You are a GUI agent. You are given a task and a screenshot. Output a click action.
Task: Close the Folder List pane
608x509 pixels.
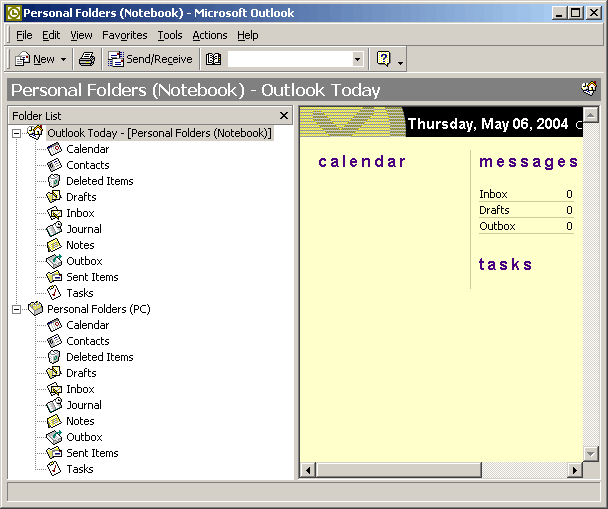[x=284, y=116]
